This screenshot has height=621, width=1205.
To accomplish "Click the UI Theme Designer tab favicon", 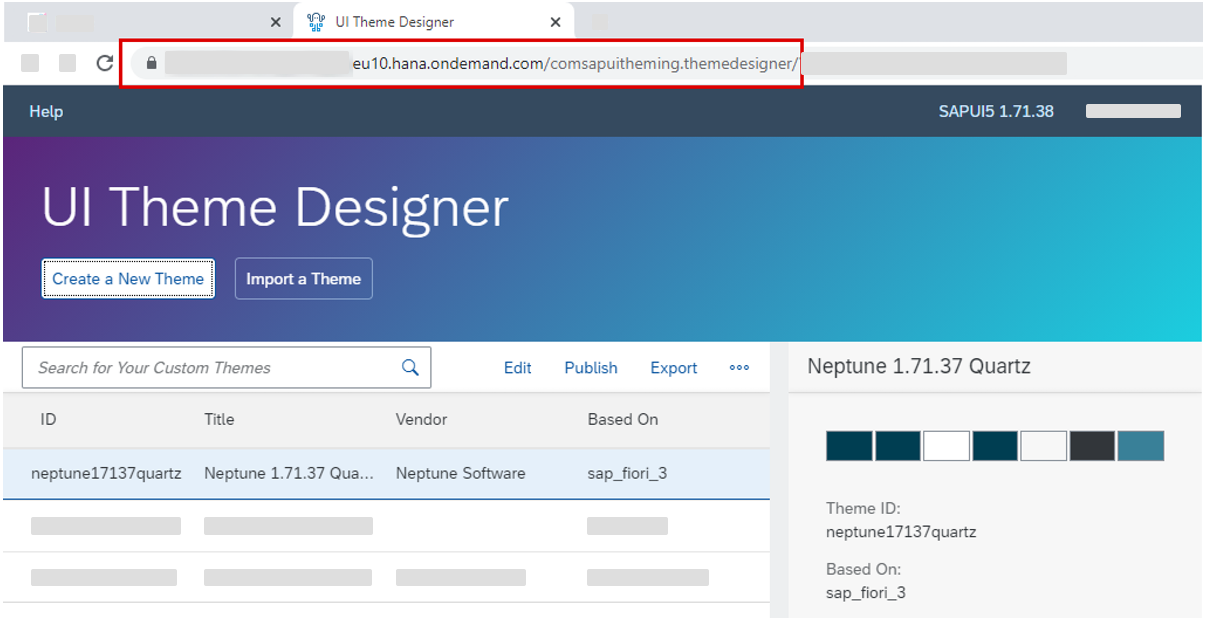I will (x=315, y=21).
